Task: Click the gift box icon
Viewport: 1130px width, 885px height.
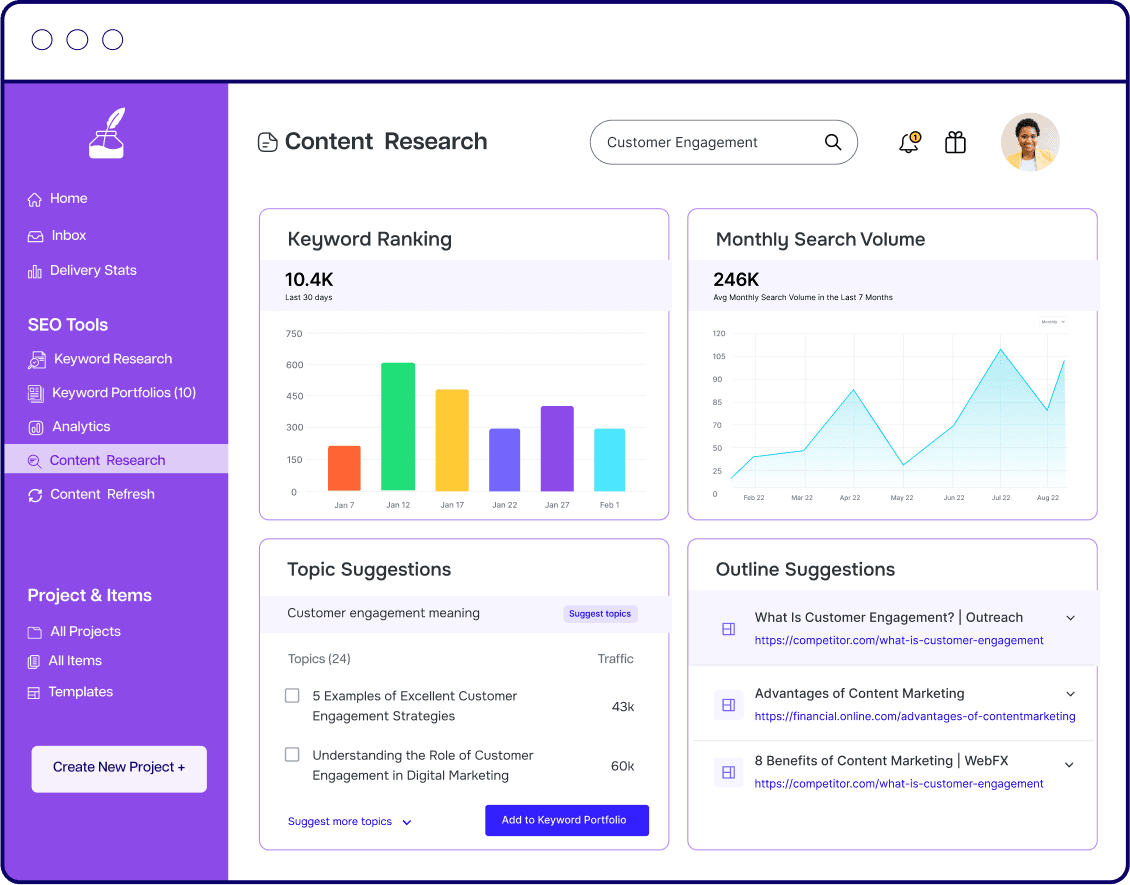Action: point(955,143)
